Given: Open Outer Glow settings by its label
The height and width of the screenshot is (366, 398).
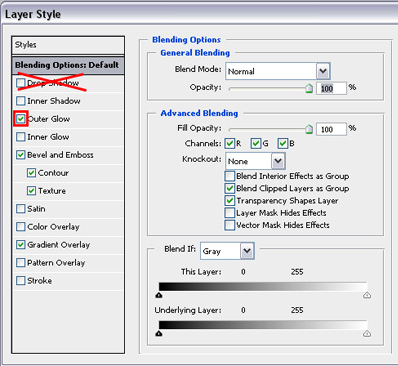Looking at the screenshot, I should (x=49, y=119).
